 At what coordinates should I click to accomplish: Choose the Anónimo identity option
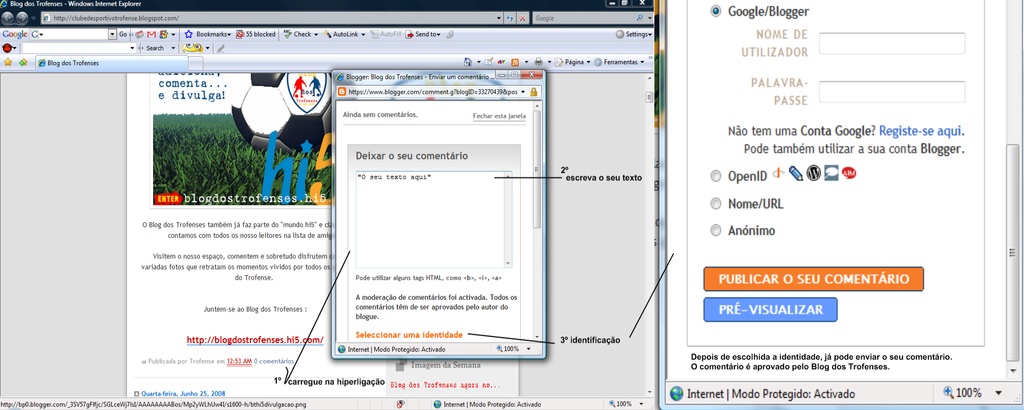(x=715, y=231)
